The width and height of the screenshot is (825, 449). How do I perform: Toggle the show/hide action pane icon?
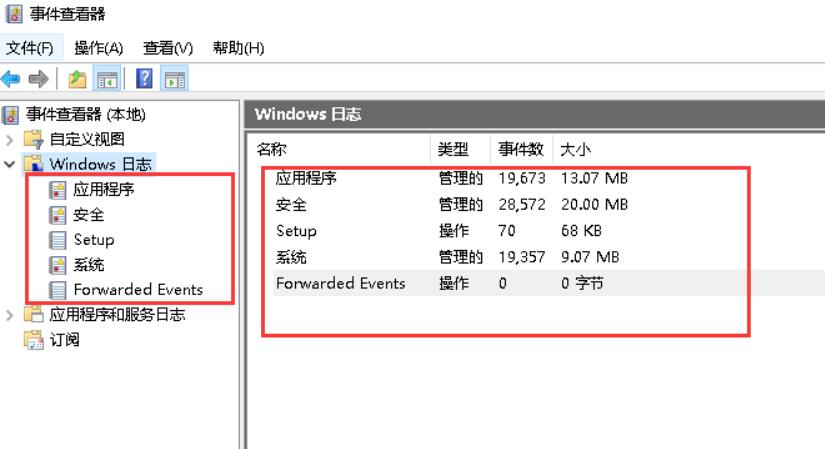(x=174, y=79)
